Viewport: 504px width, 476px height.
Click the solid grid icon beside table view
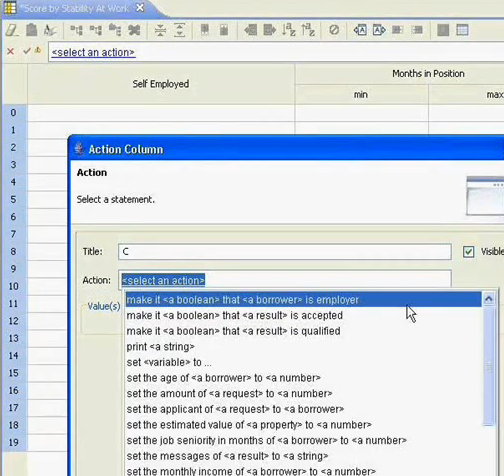(x=443, y=30)
